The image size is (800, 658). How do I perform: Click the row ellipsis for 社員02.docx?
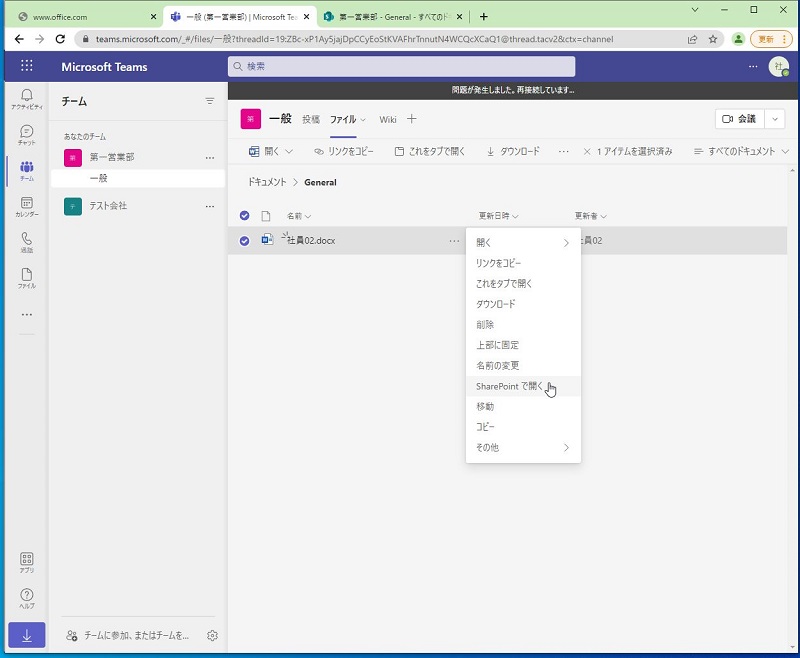click(454, 241)
